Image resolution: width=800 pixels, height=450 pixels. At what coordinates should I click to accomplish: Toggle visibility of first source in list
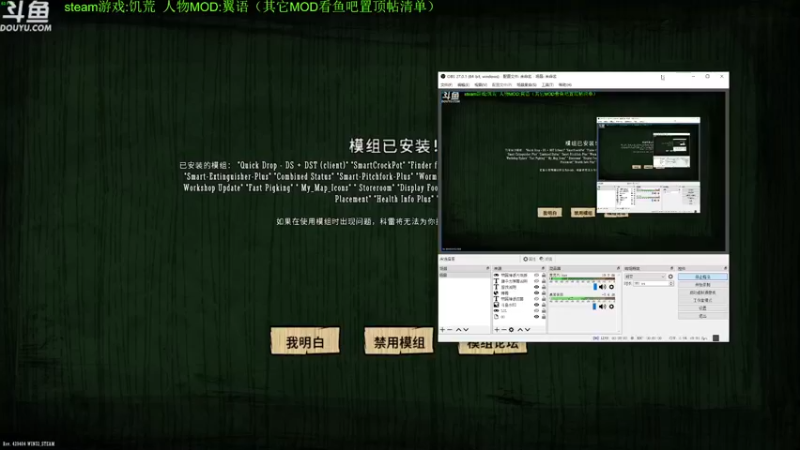[536, 275]
